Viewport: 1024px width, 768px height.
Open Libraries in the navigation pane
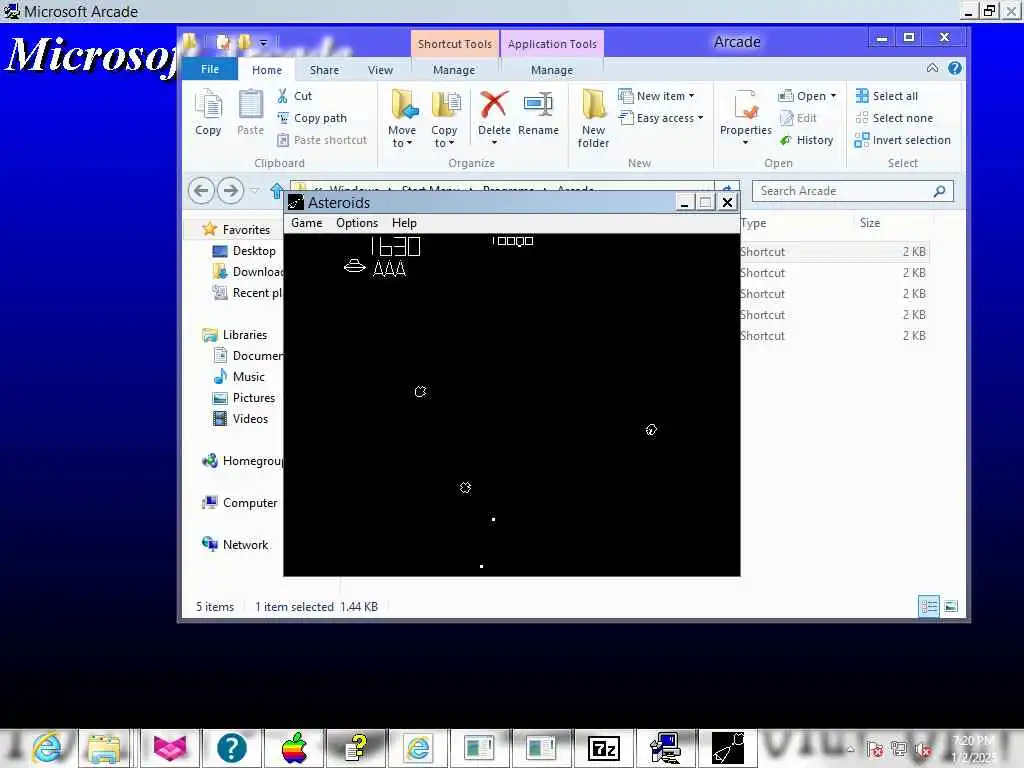click(x=235, y=335)
